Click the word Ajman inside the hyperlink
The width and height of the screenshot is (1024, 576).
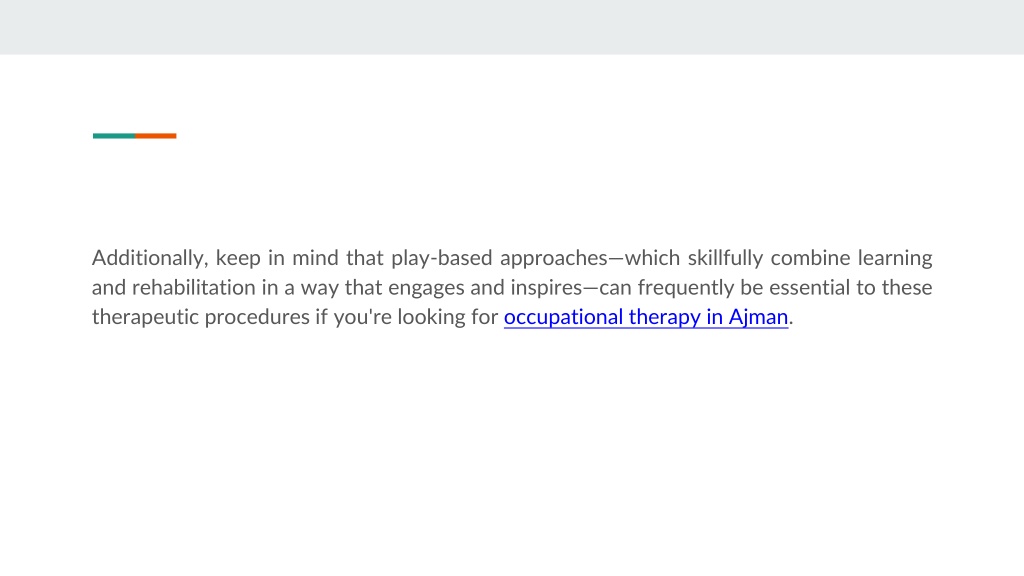coord(758,317)
